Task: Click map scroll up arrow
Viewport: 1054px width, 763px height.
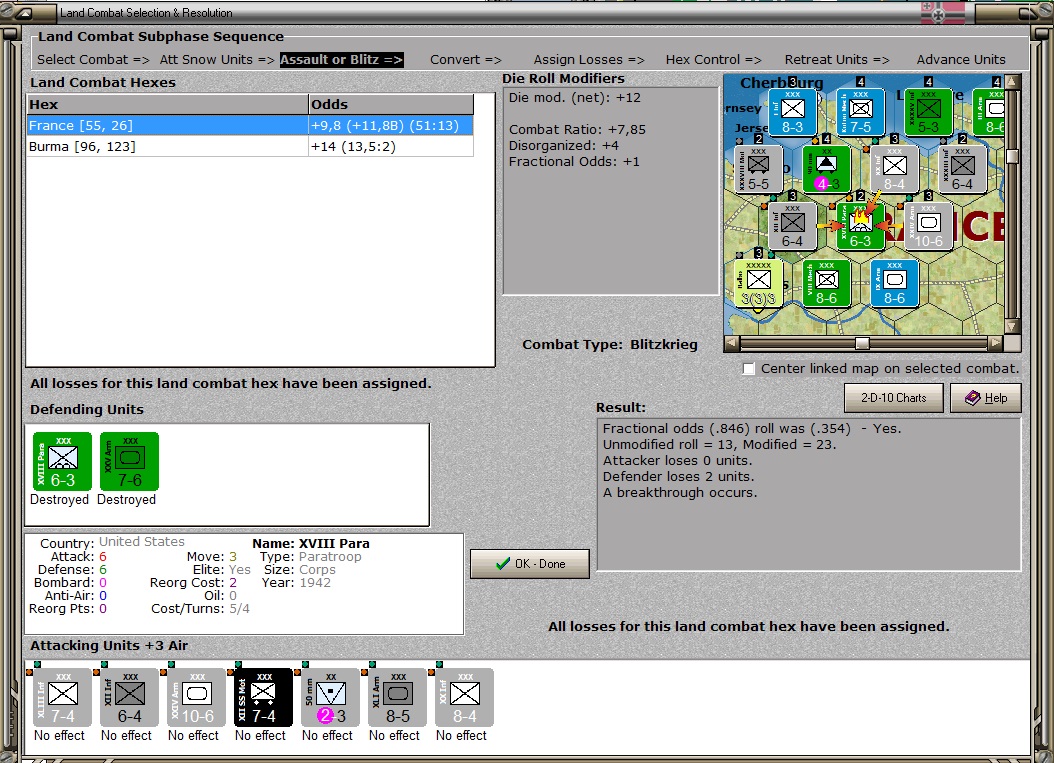Action: [1012, 82]
